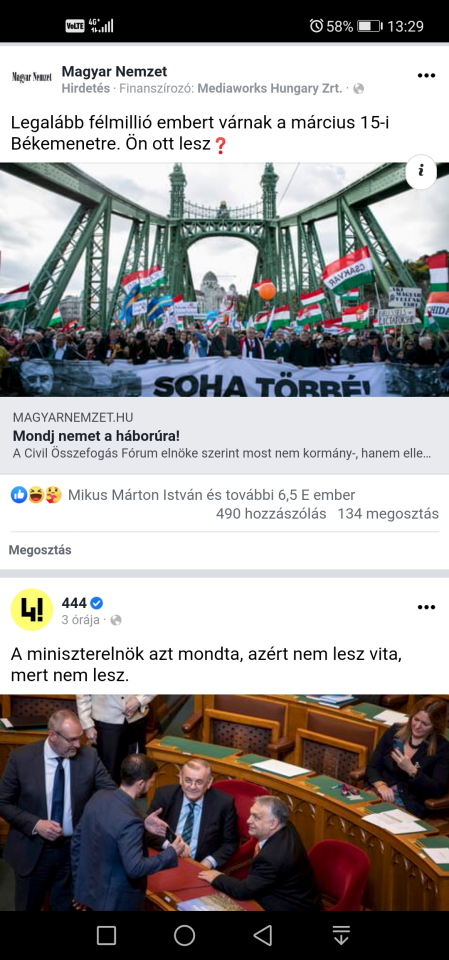Open the bridge demonstration photo
449x960 pixels.
coord(224,280)
